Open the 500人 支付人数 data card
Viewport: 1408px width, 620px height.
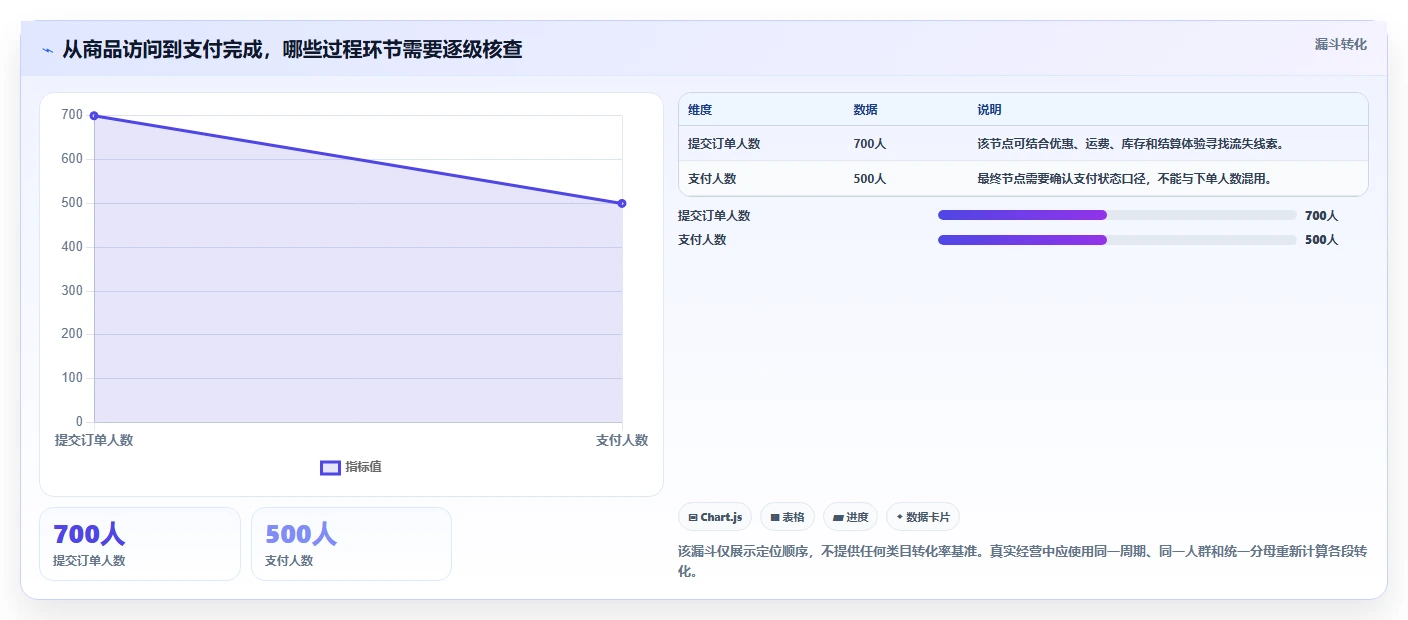tap(351, 544)
